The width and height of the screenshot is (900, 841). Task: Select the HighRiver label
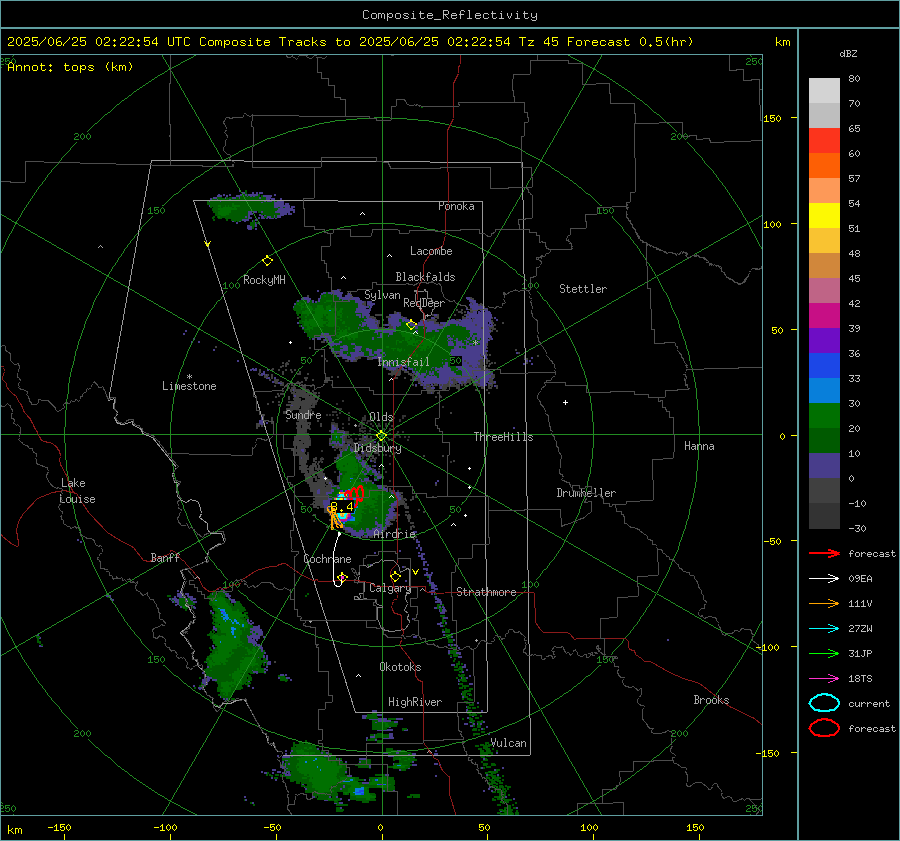click(x=415, y=702)
